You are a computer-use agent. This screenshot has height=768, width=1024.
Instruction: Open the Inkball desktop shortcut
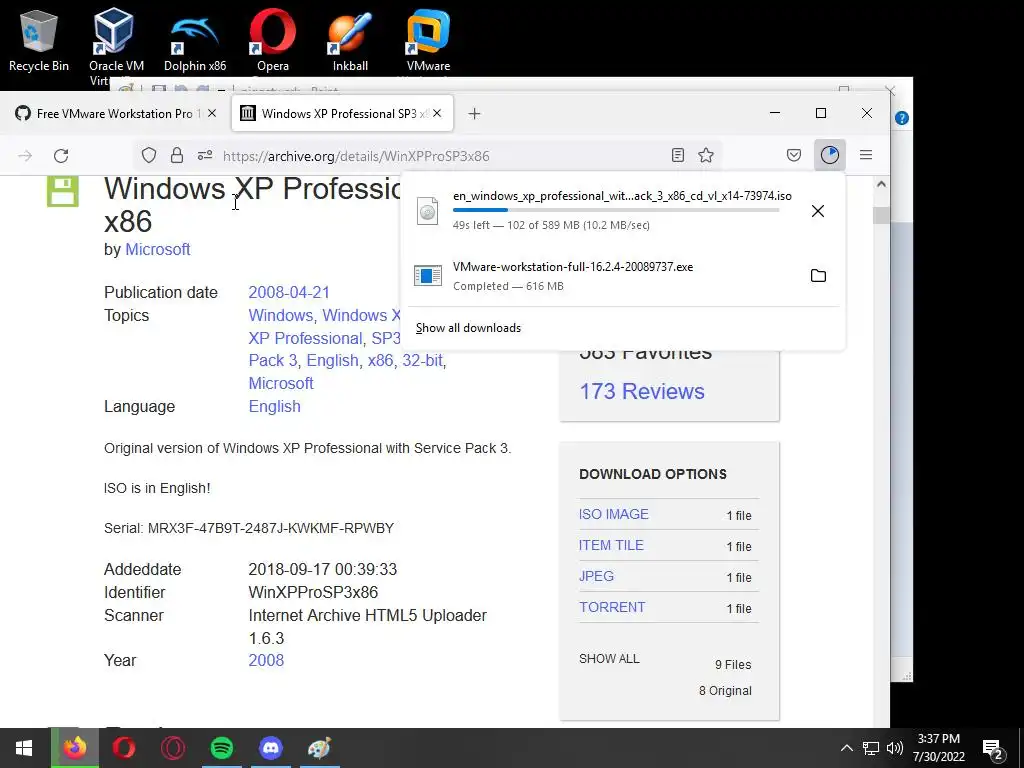(x=350, y=41)
